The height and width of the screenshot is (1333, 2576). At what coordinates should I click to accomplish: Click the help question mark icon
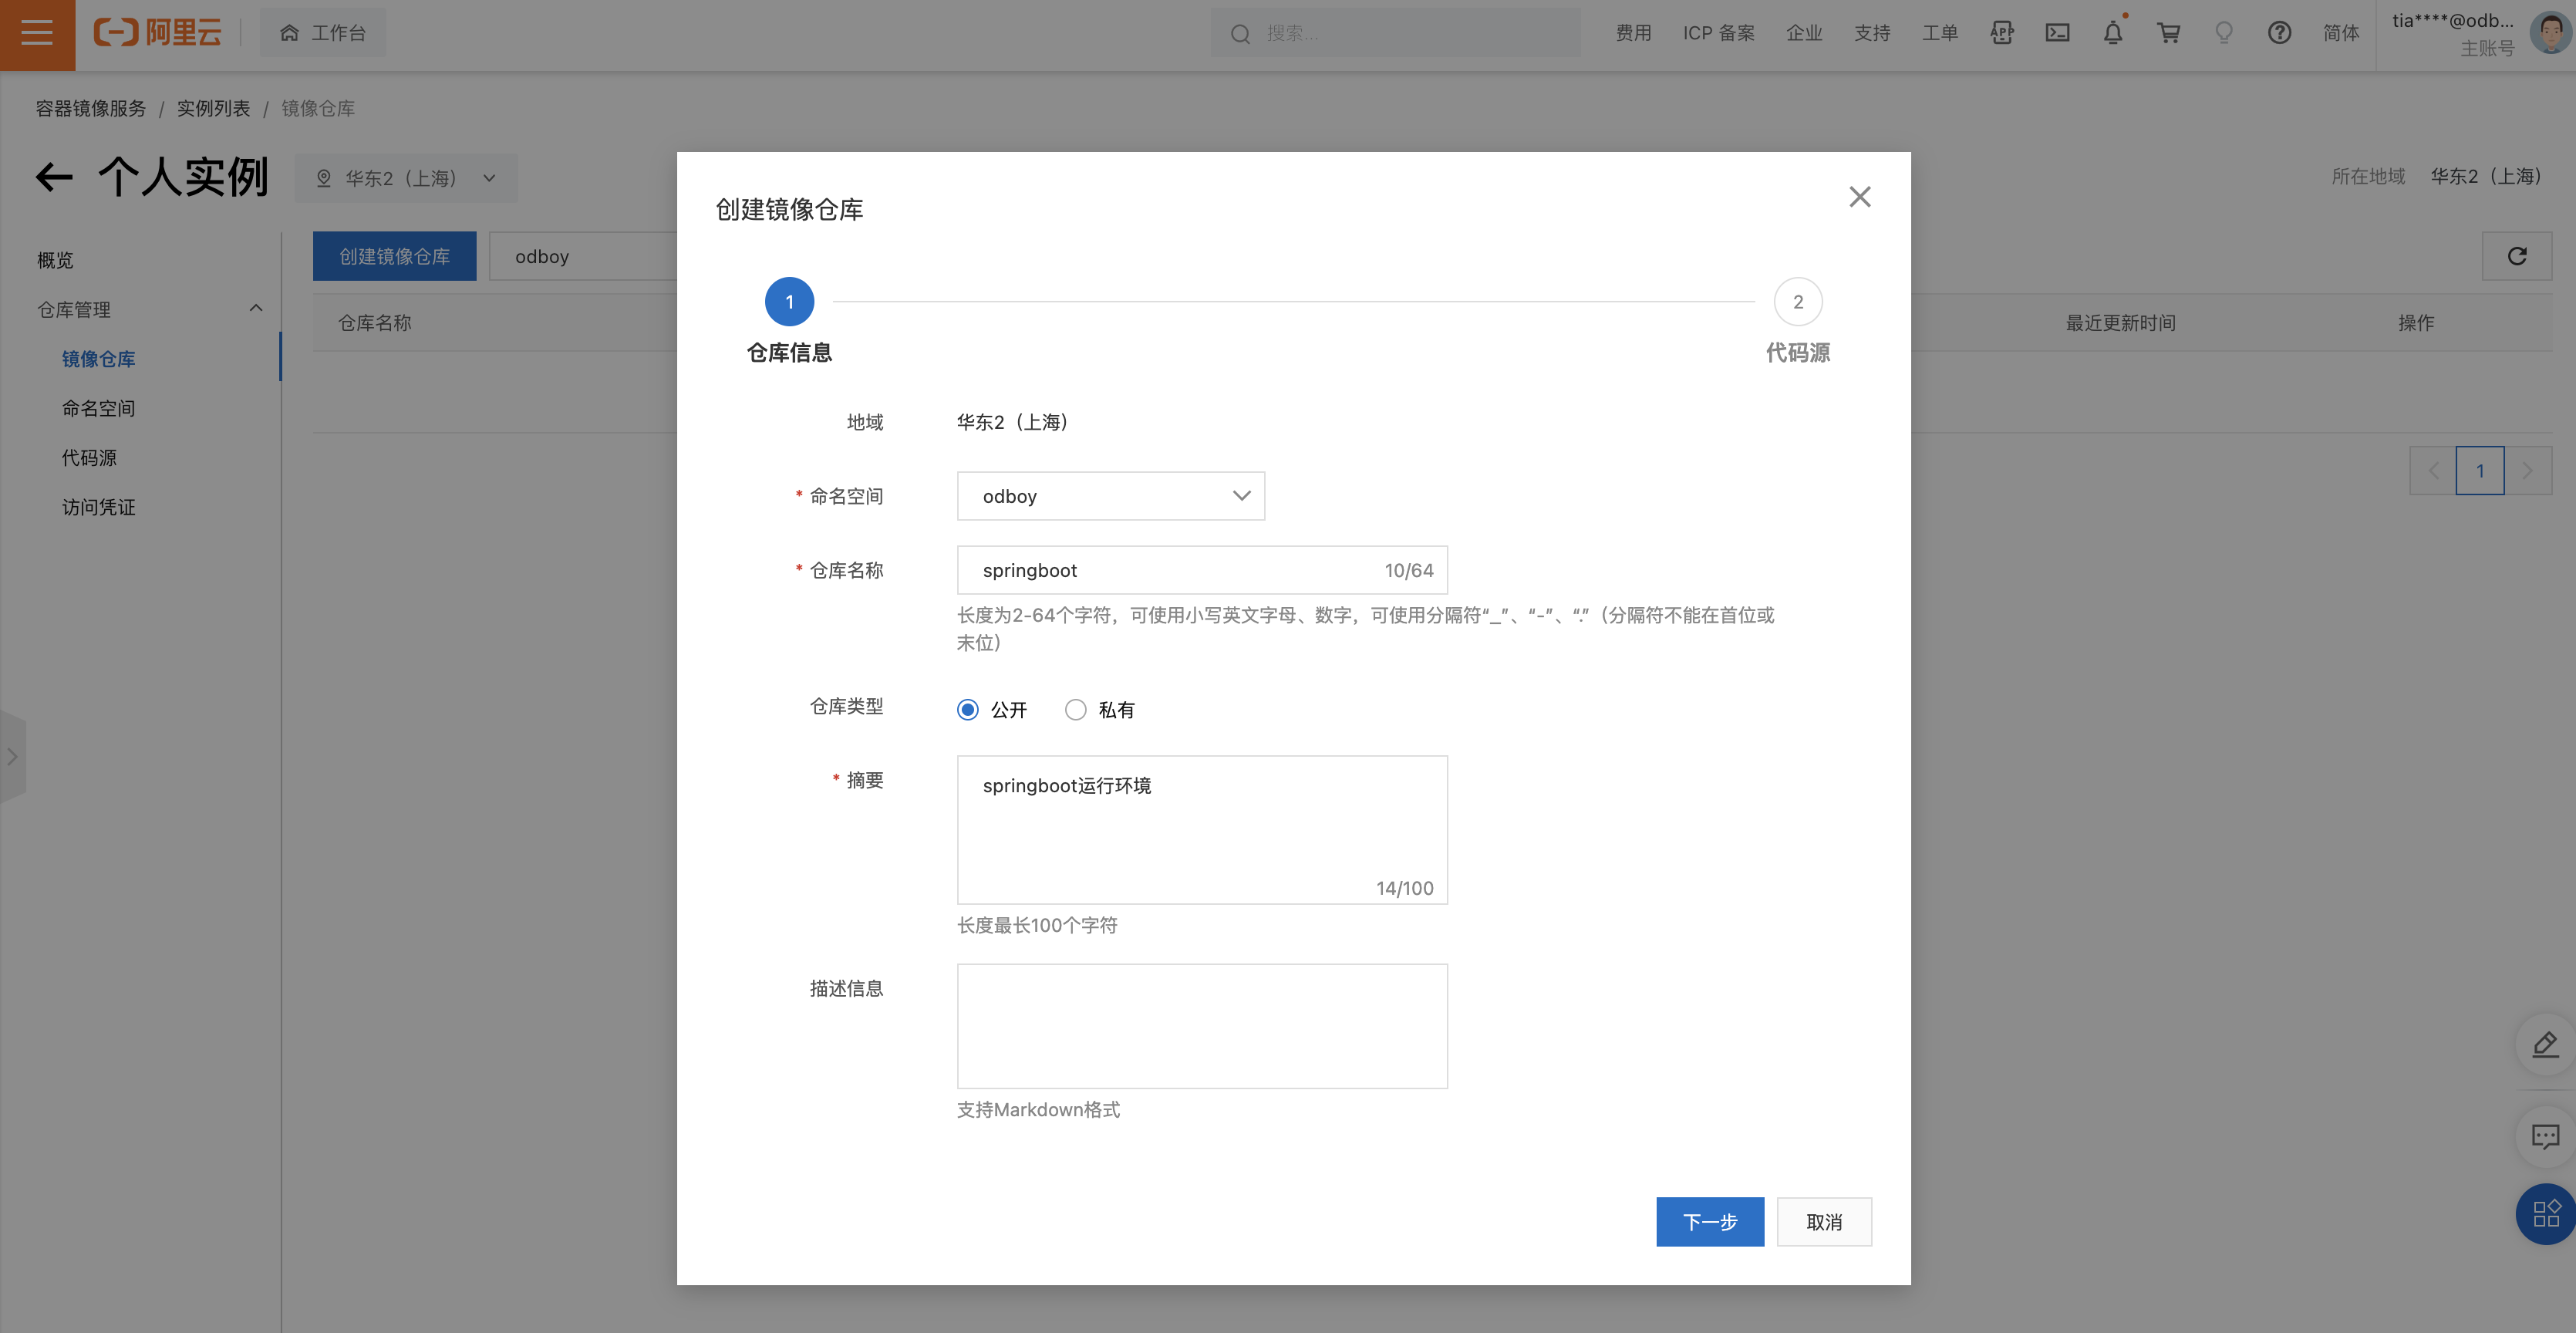pos(2279,33)
